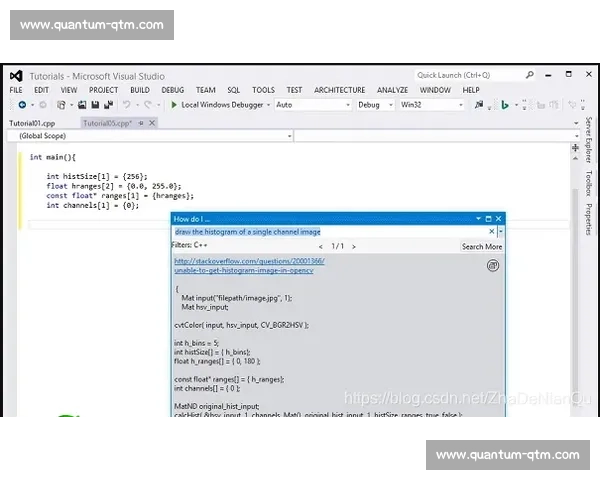Open the WINDOW menu

[435, 90]
